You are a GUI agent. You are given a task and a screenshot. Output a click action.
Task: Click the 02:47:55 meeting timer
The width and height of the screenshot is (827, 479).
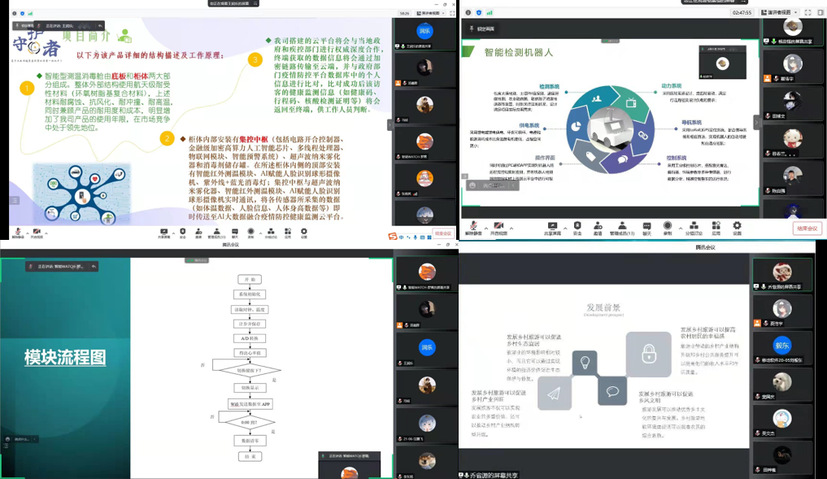tap(741, 13)
